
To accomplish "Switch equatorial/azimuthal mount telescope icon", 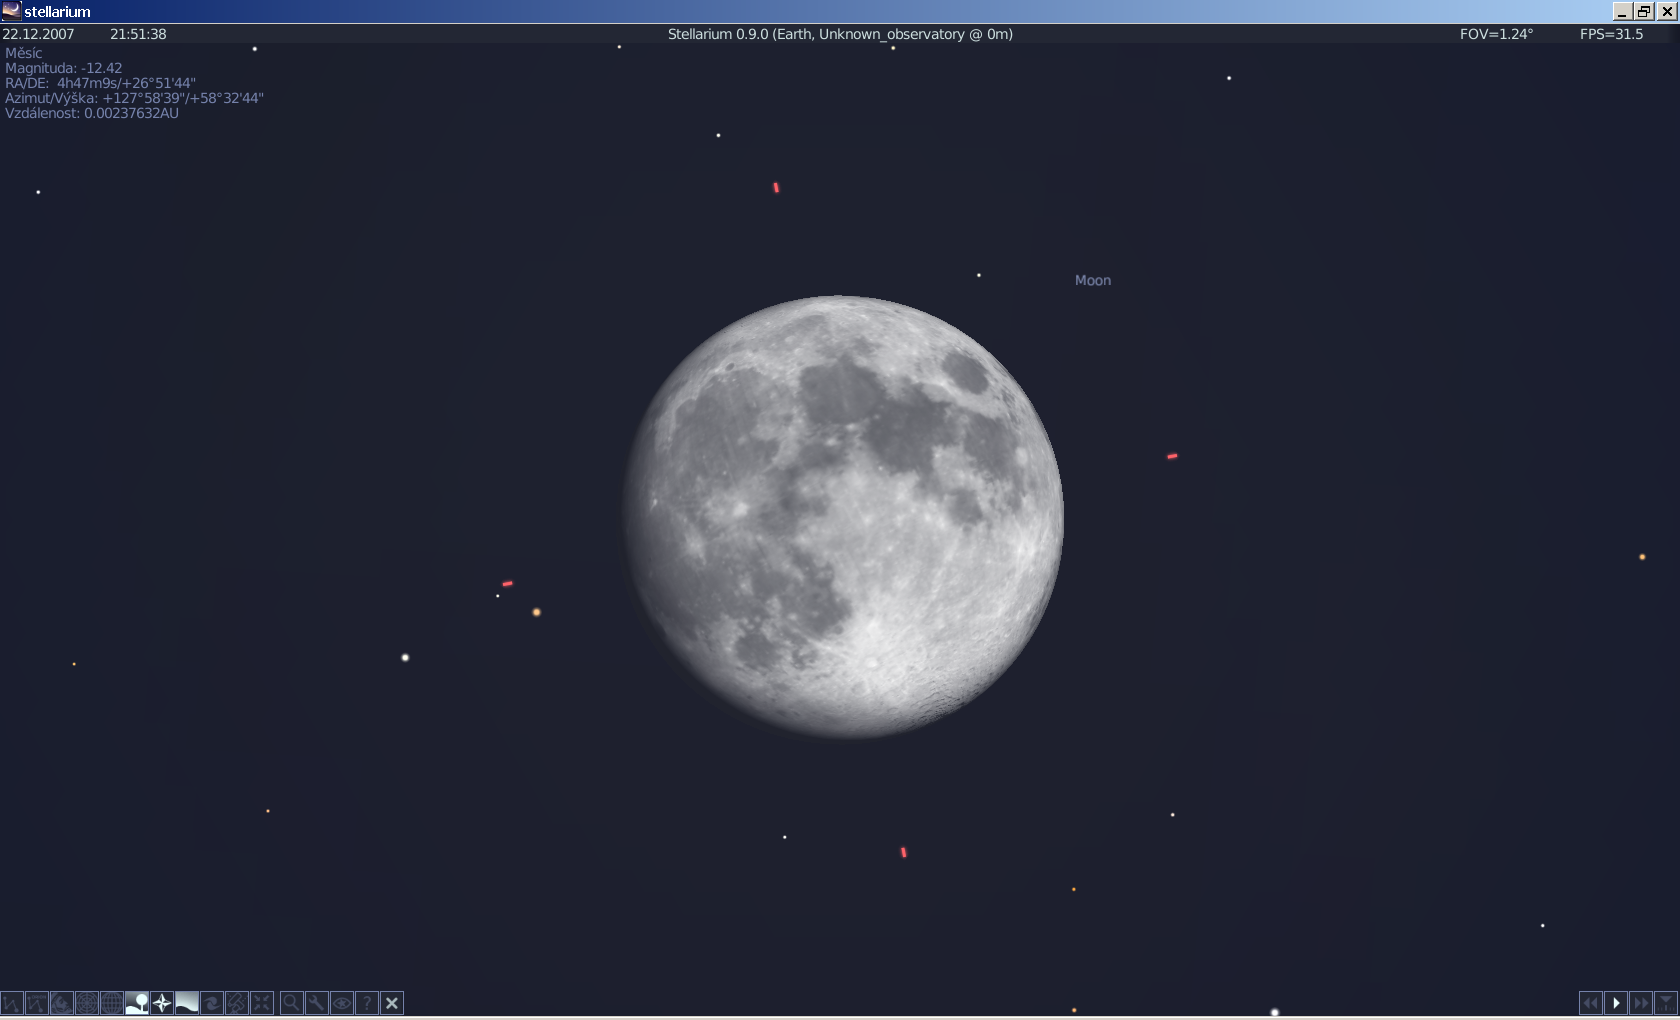I will click(x=237, y=1003).
